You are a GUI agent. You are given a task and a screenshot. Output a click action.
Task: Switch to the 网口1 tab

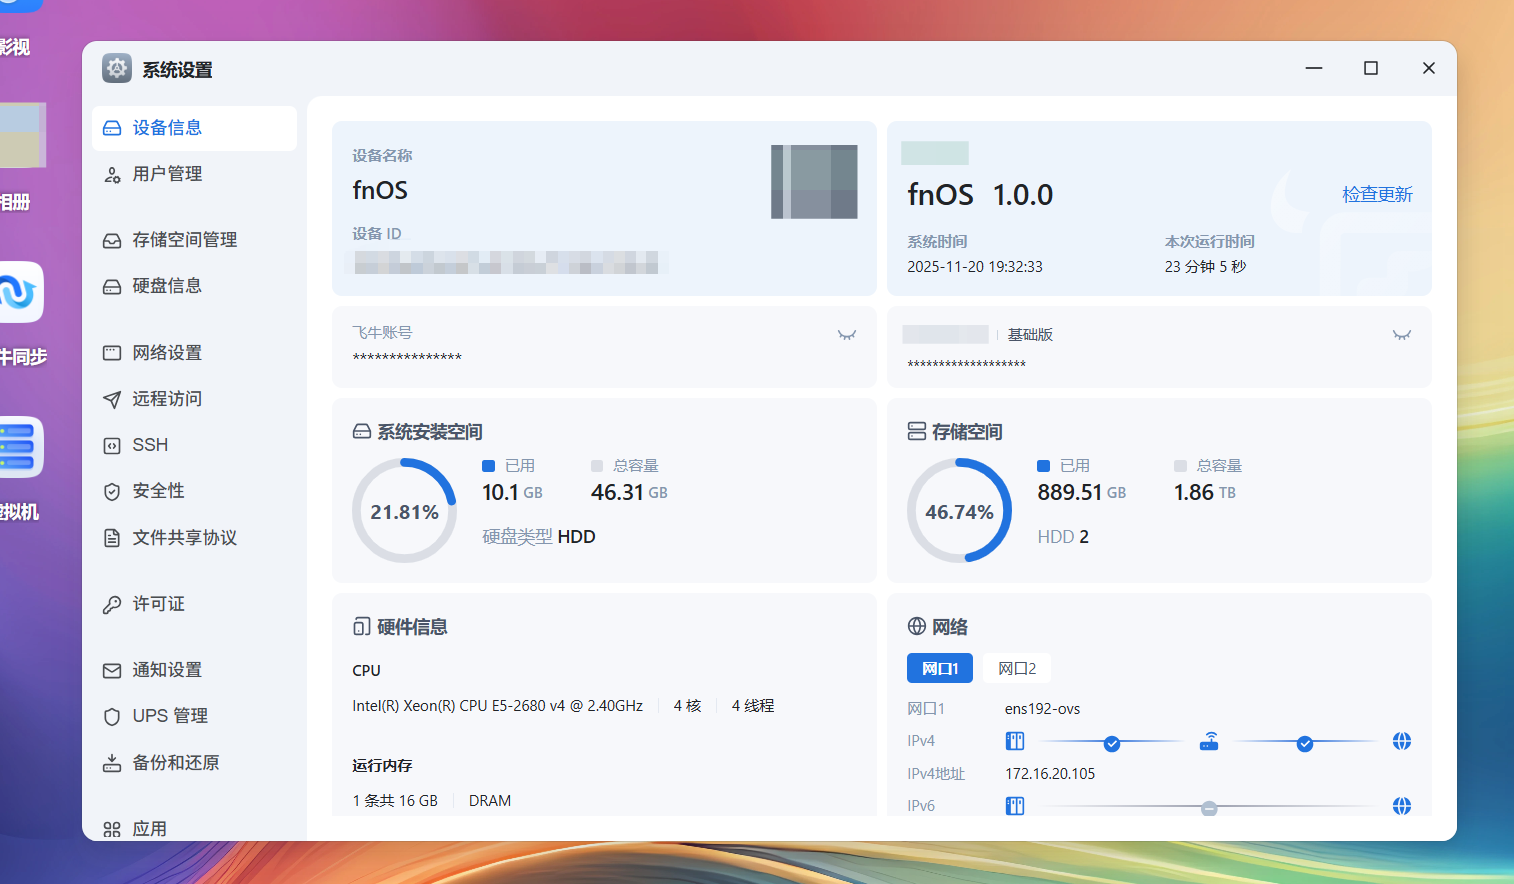(x=940, y=668)
